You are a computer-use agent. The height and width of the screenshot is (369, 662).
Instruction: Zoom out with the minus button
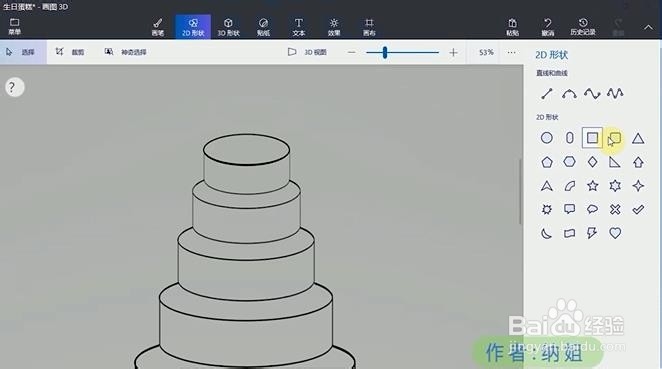tap(351, 52)
